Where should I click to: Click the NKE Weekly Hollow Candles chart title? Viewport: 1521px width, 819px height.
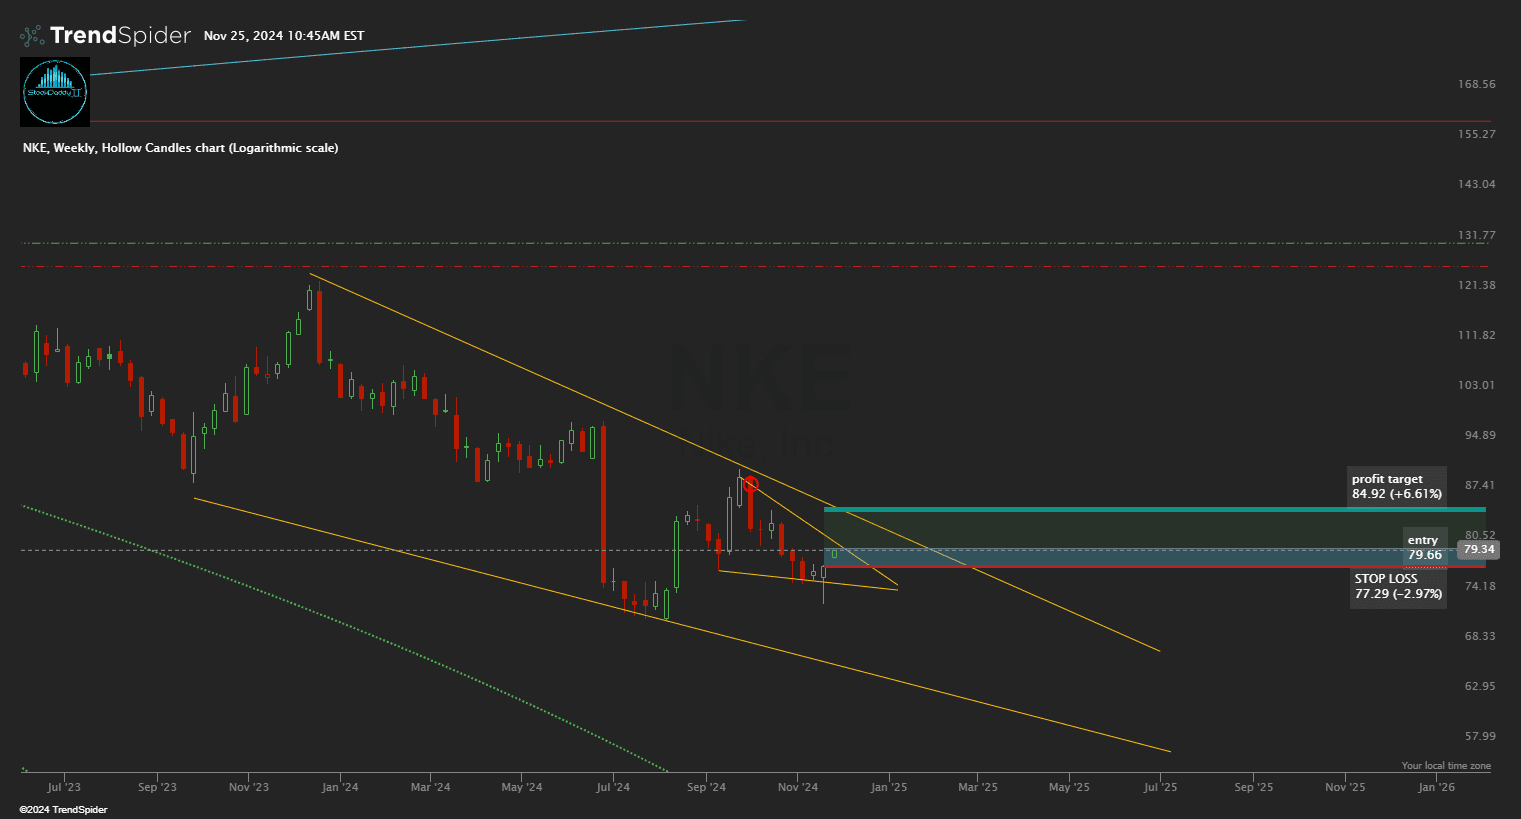point(180,148)
